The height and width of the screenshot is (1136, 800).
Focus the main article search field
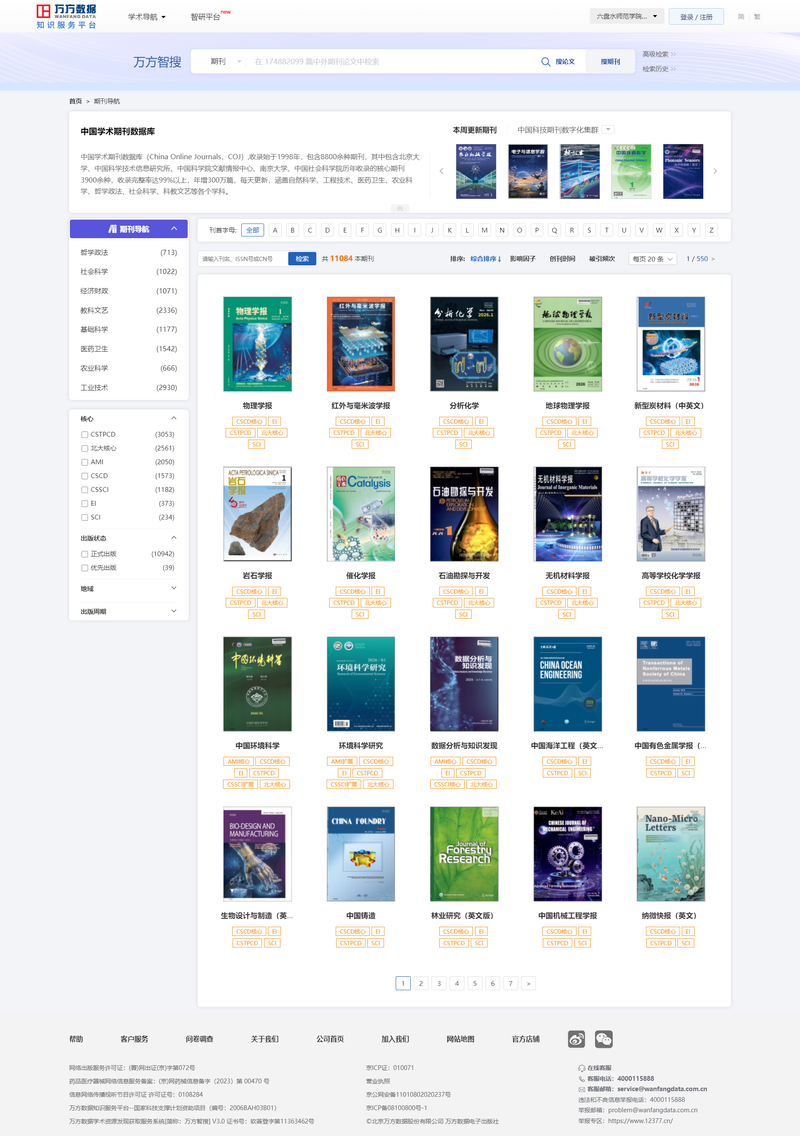coord(391,62)
